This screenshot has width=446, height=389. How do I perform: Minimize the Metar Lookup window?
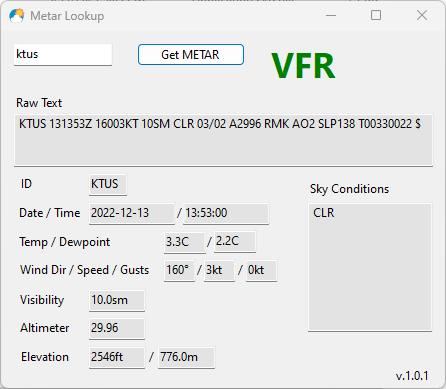(331, 15)
